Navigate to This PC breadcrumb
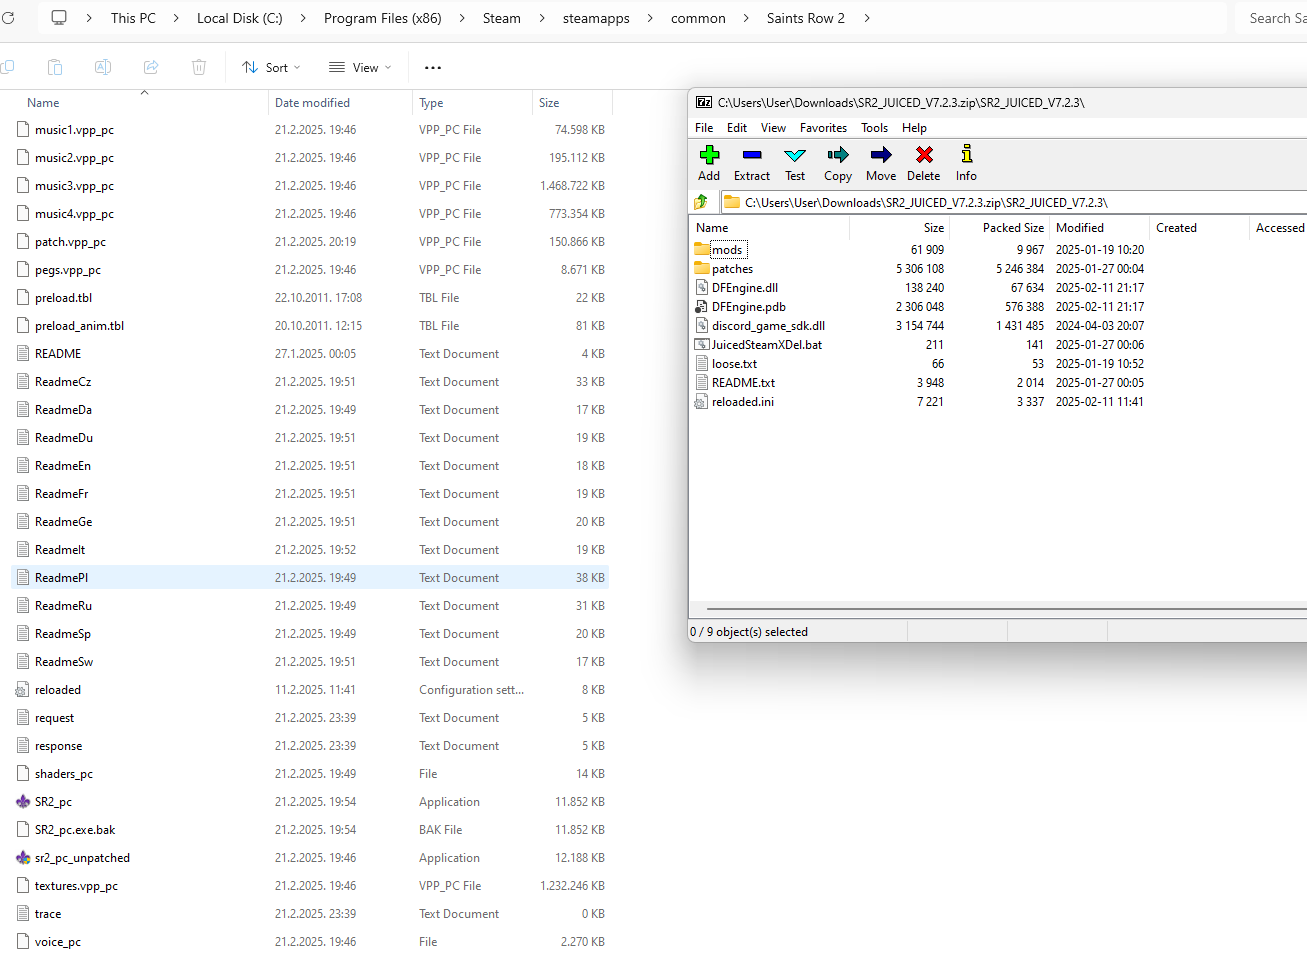 pyautogui.click(x=133, y=18)
